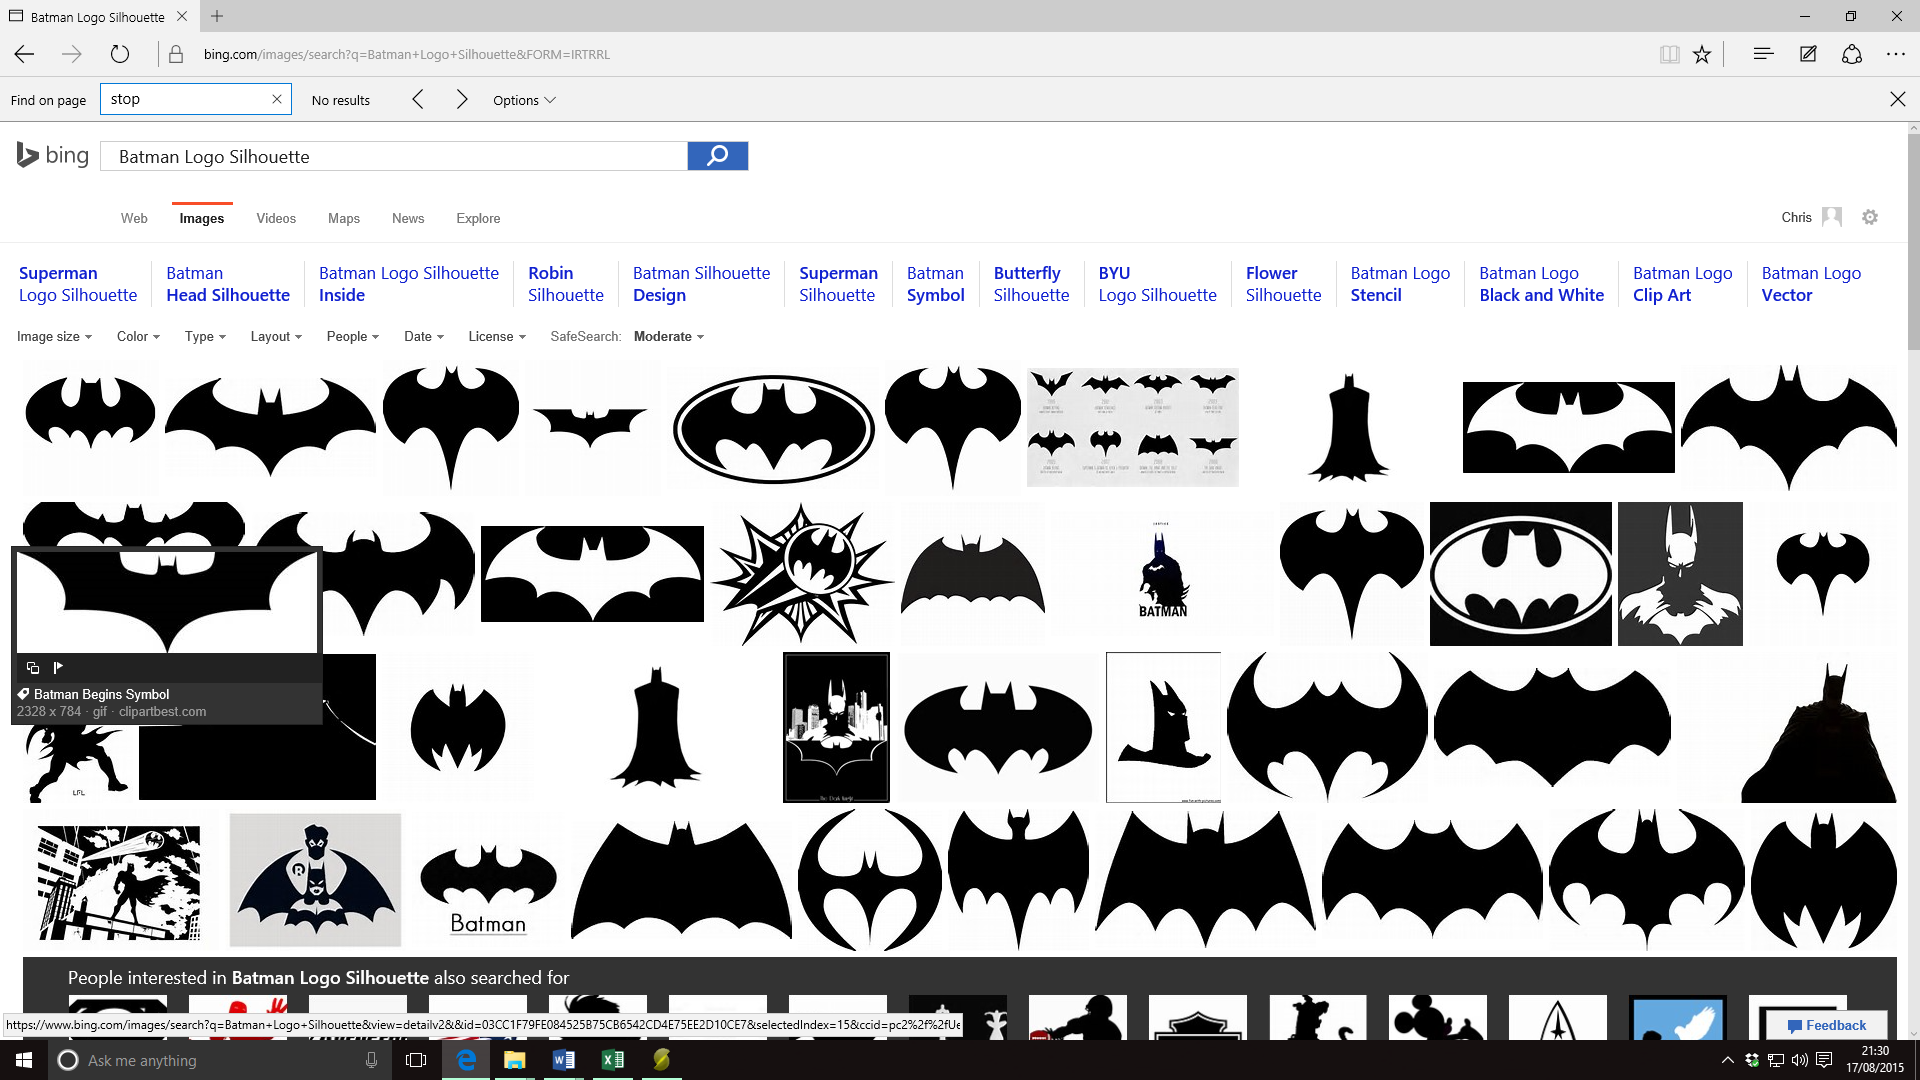Viewport: 1920px width, 1080px height.
Task: Change SafeSearch Moderate setting
Action: (x=668, y=336)
